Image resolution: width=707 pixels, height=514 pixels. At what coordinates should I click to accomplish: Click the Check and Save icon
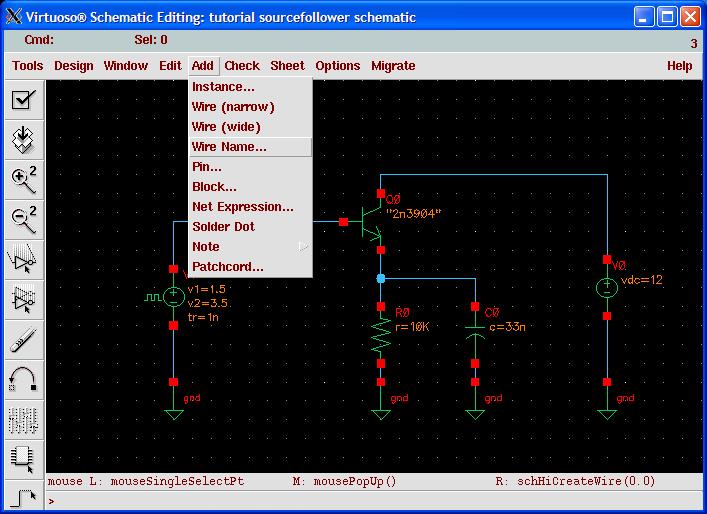point(24,100)
